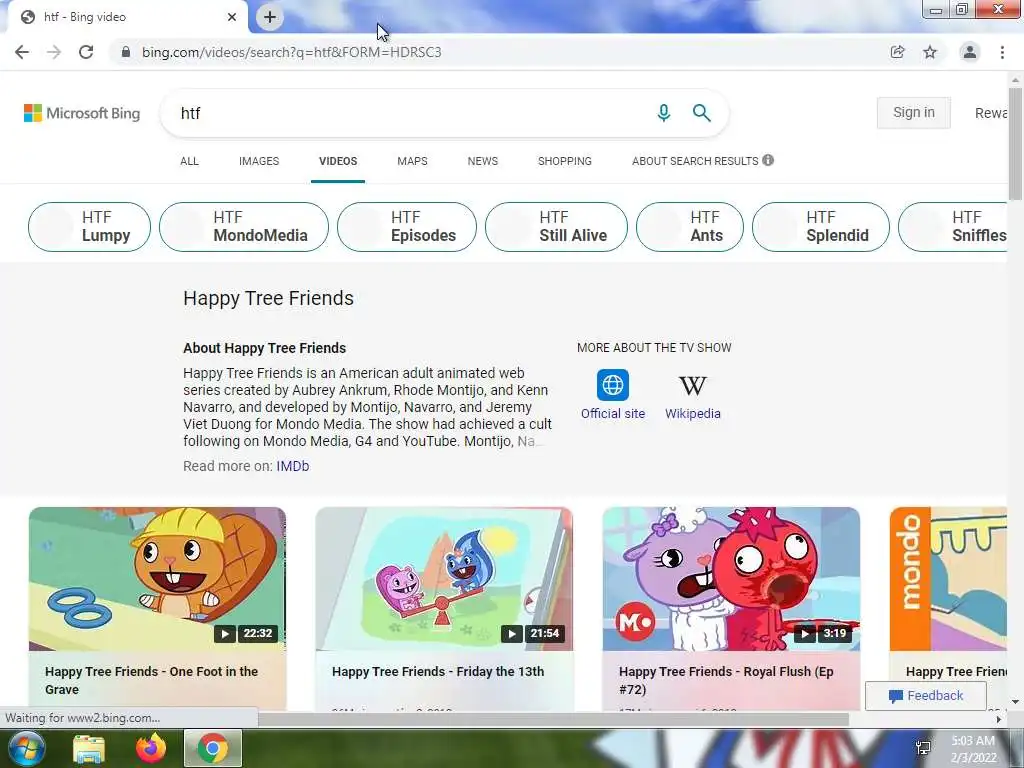Open the Feedback button
This screenshot has width=1024, height=768.
[x=925, y=696]
